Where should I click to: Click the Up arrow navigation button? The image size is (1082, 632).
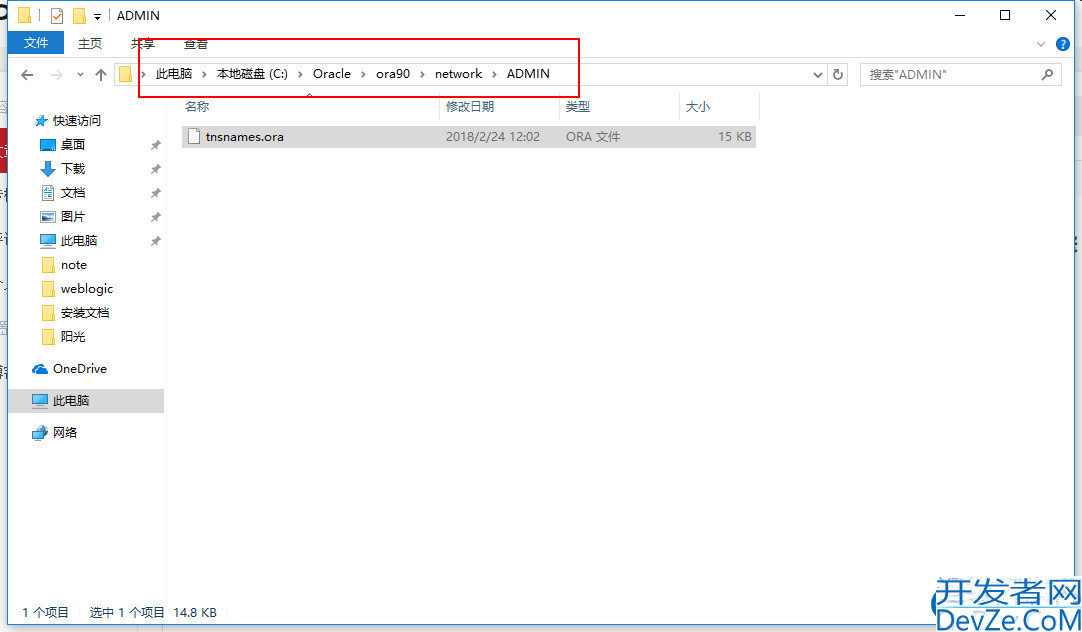tap(101, 75)
